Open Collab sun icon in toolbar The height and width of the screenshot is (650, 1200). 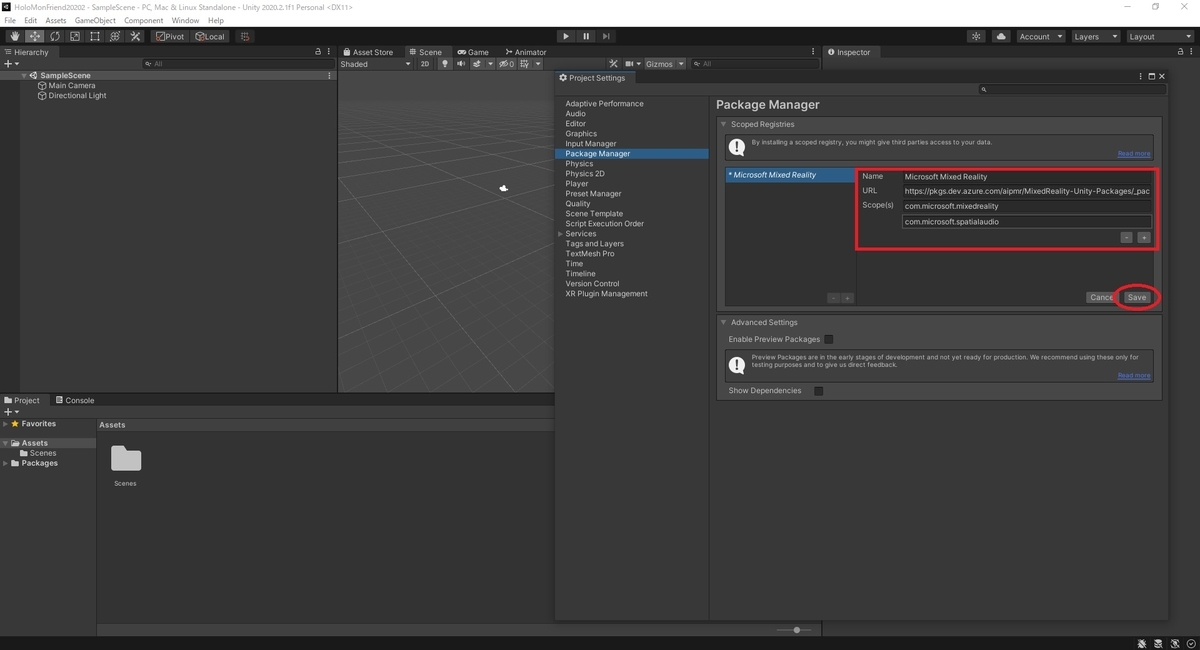(977, 36)
